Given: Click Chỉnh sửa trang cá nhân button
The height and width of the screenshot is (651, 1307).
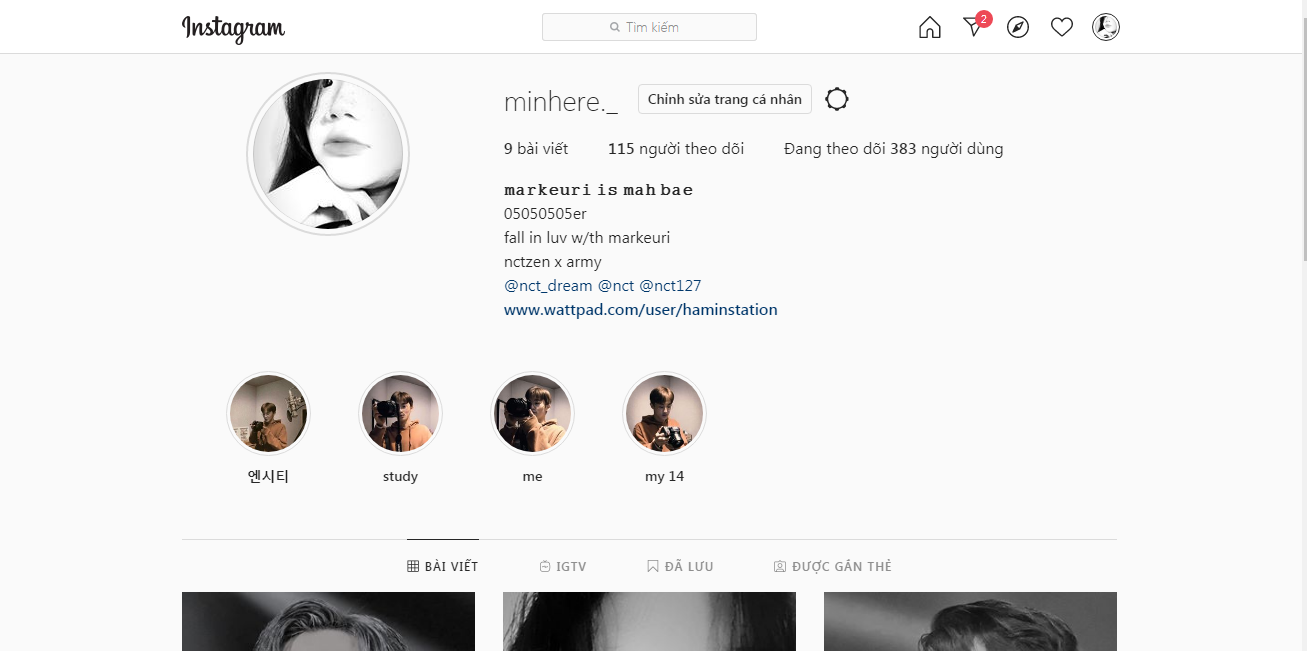Looking at the screenshot, I should 725,99.
